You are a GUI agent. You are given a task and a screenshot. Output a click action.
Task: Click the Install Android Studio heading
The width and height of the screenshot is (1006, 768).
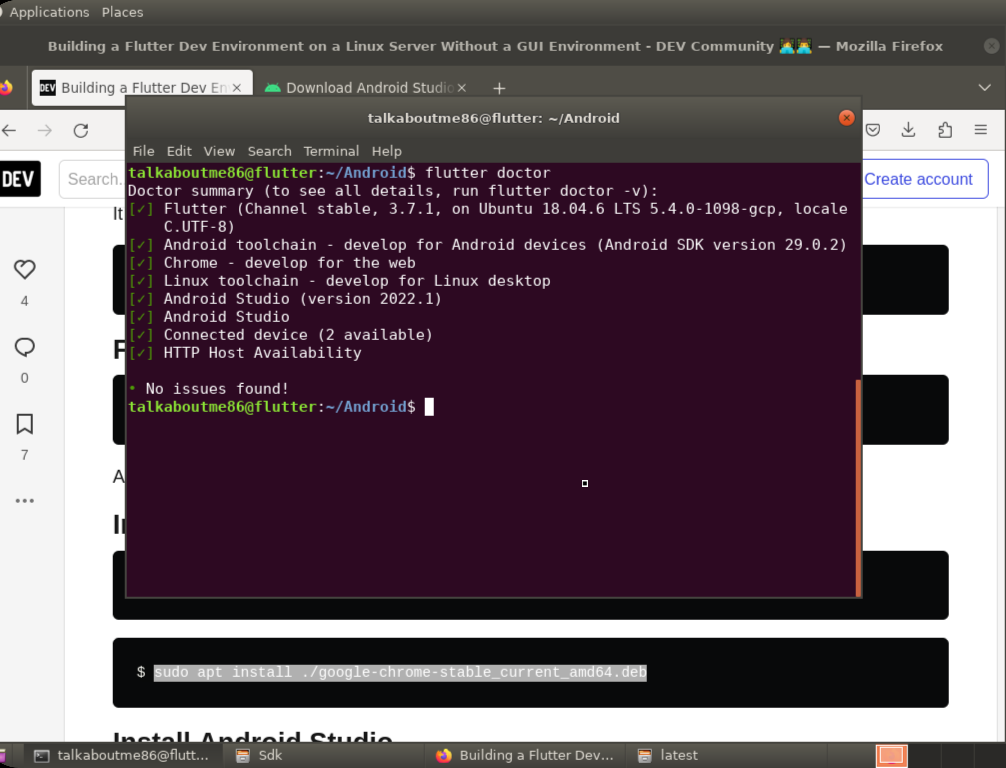coord(252,737)
